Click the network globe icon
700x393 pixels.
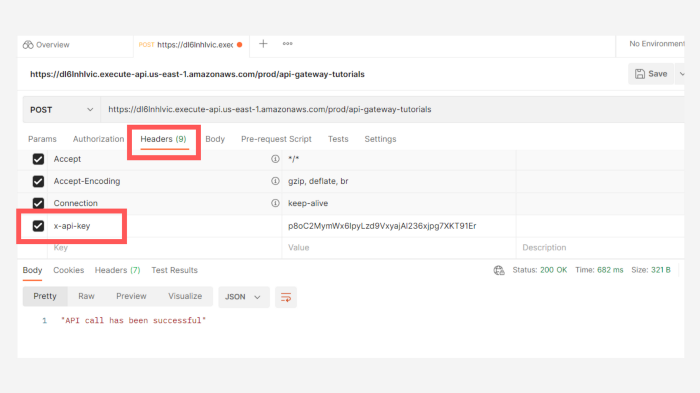[x=499, y=270]
